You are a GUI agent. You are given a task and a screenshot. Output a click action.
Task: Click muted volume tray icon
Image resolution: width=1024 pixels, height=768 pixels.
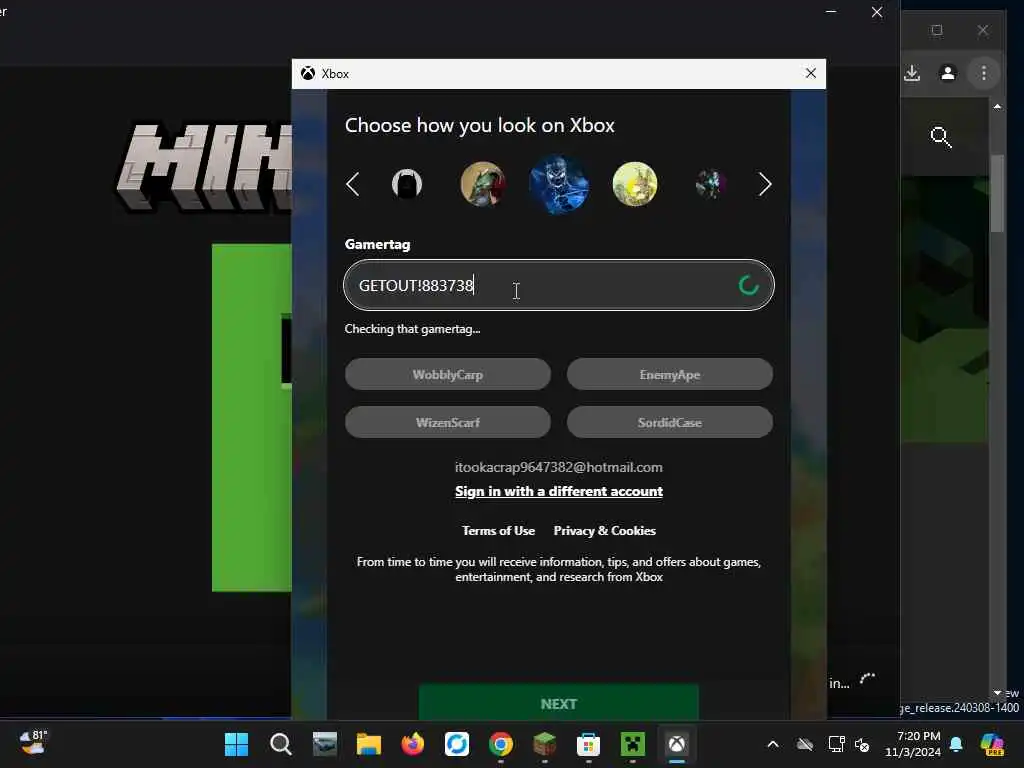point(862,744)
